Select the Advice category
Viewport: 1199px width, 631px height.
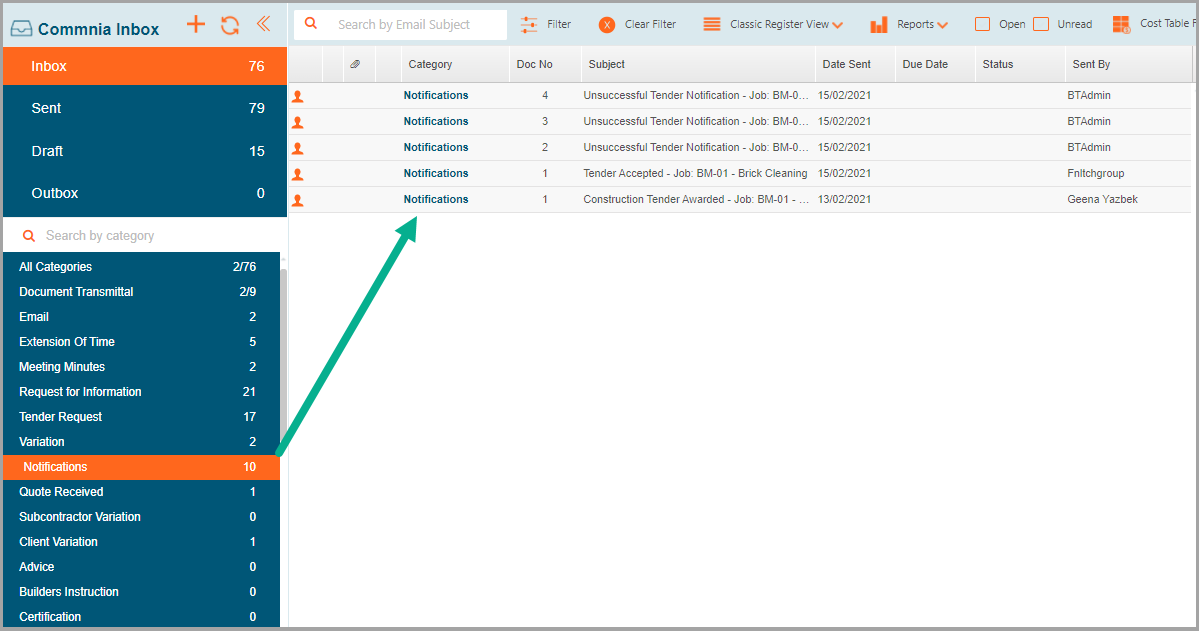pos(141,567)
